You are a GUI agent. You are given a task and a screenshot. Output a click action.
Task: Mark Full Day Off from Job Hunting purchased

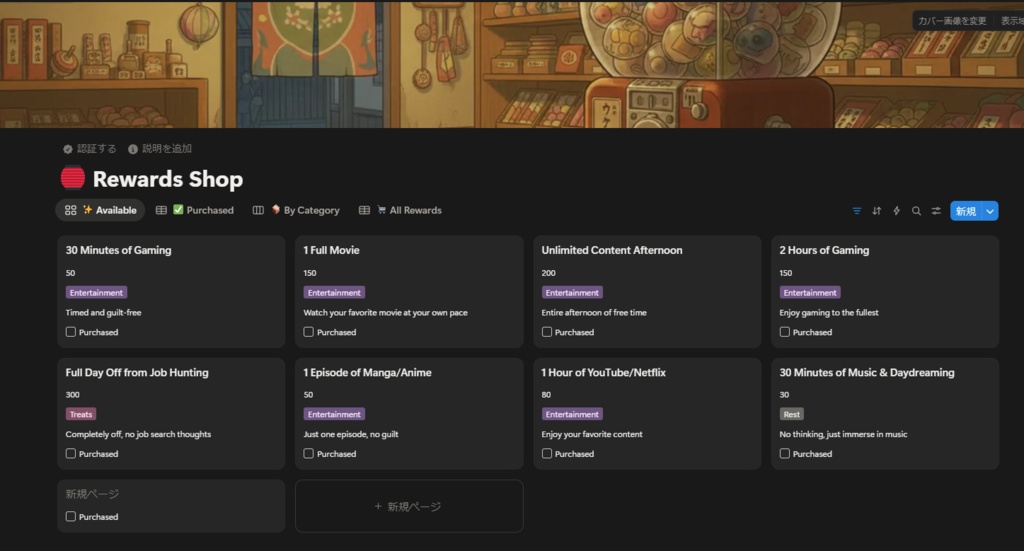pos(71,454)
